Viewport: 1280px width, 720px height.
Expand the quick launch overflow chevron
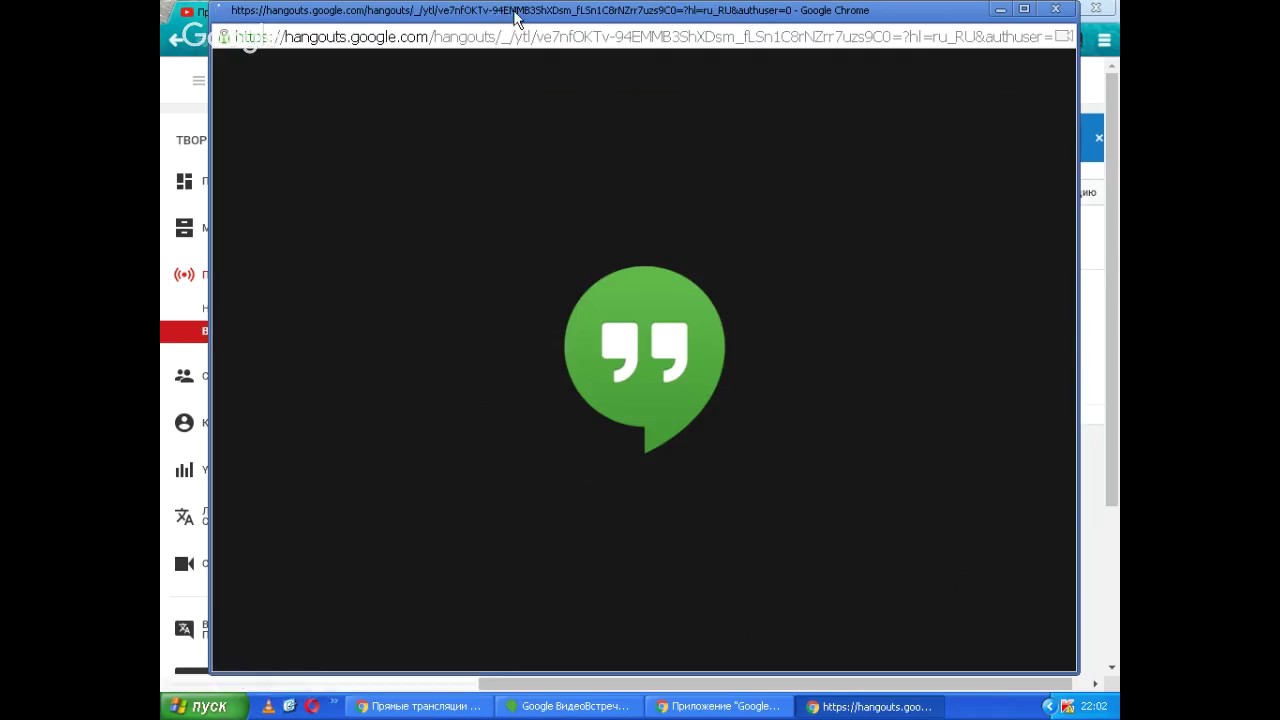pyautogui.click(x=334, y=702)
